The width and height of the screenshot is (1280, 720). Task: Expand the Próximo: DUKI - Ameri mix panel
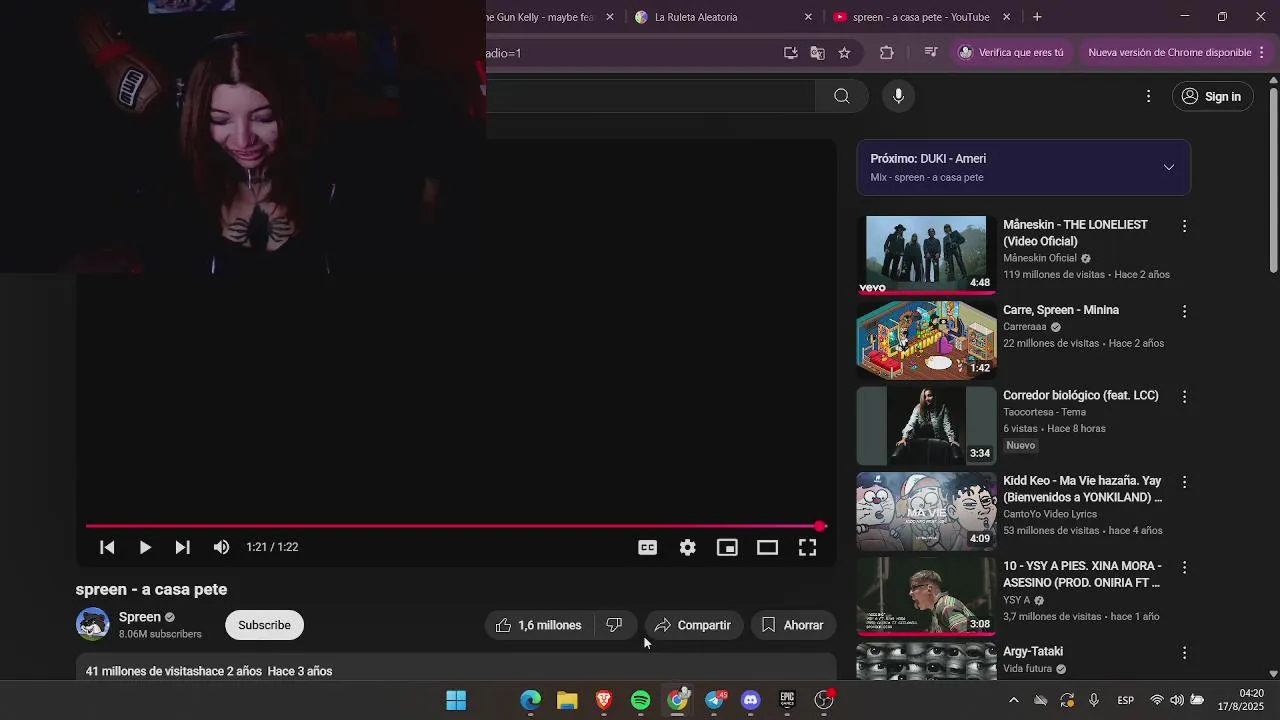1168,167
